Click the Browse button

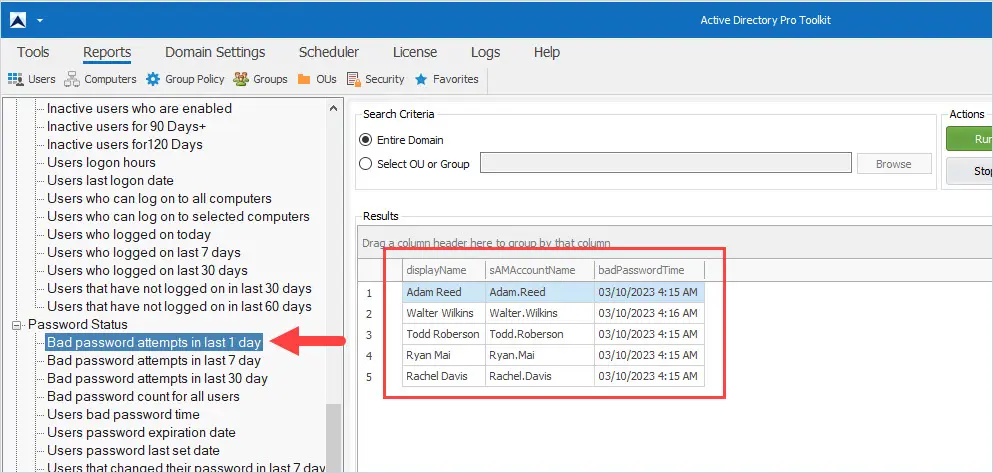894,163
